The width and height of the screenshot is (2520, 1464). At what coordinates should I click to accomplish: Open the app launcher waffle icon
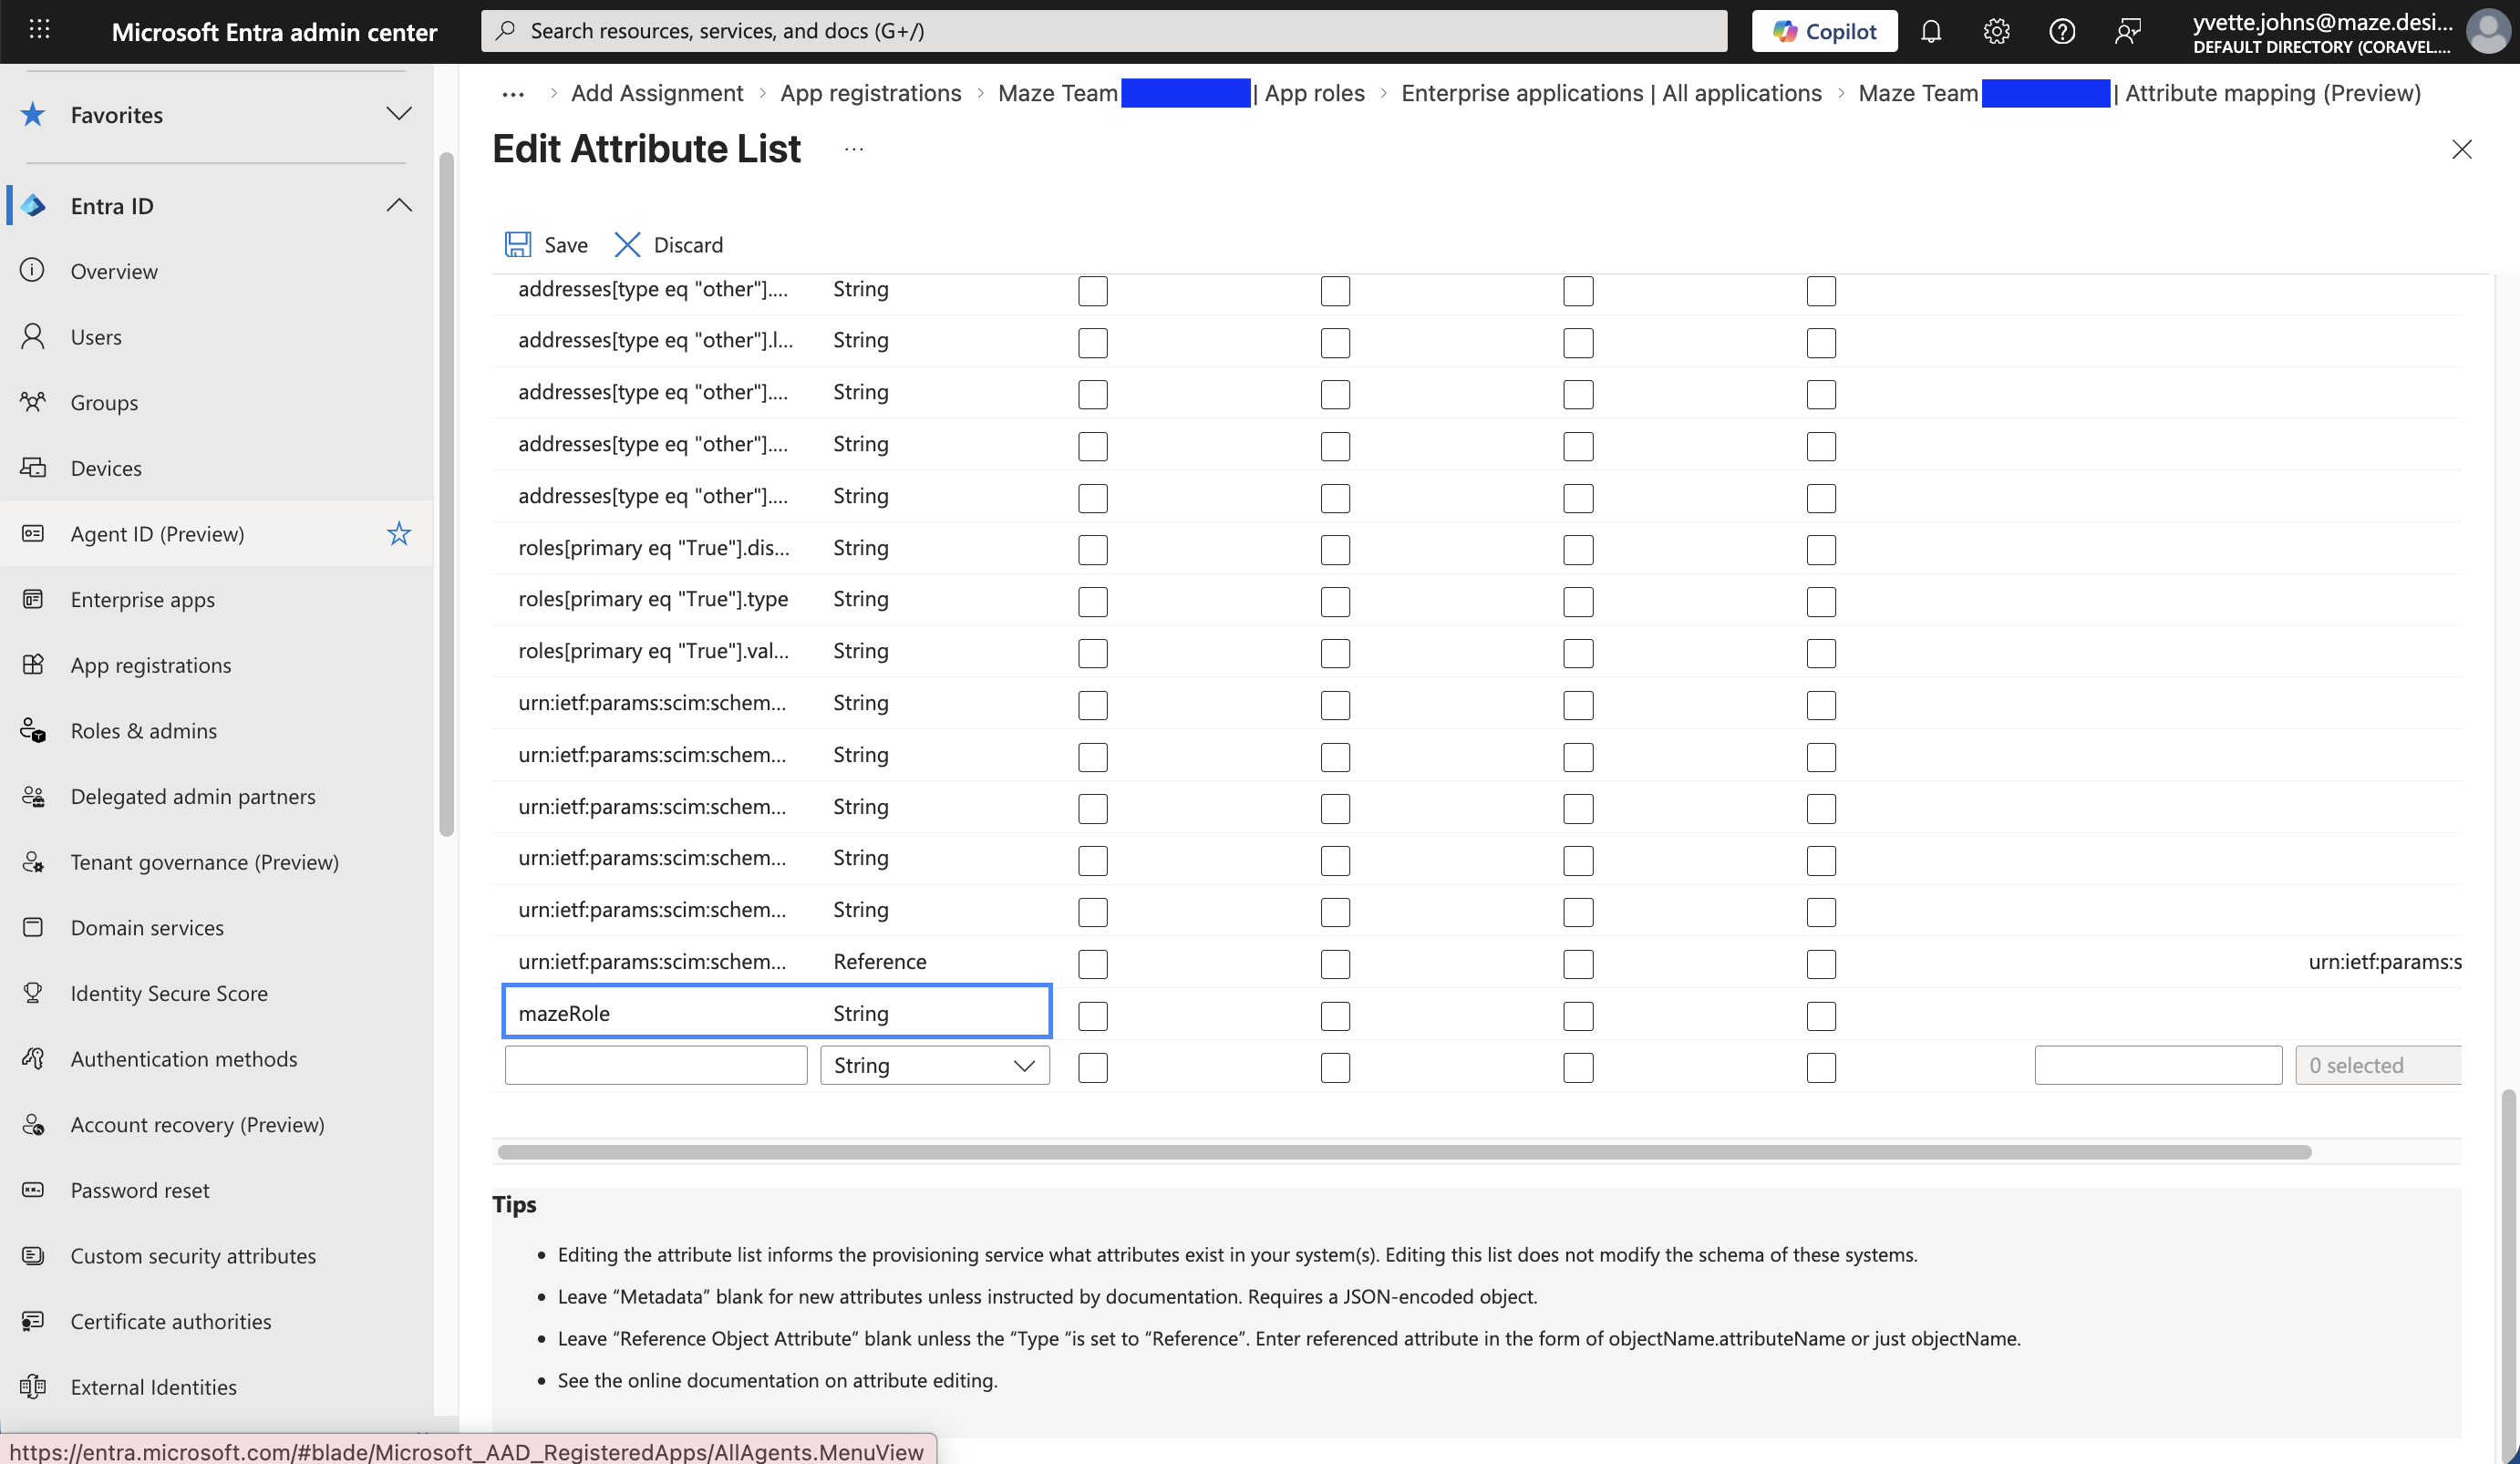(39, 30)
